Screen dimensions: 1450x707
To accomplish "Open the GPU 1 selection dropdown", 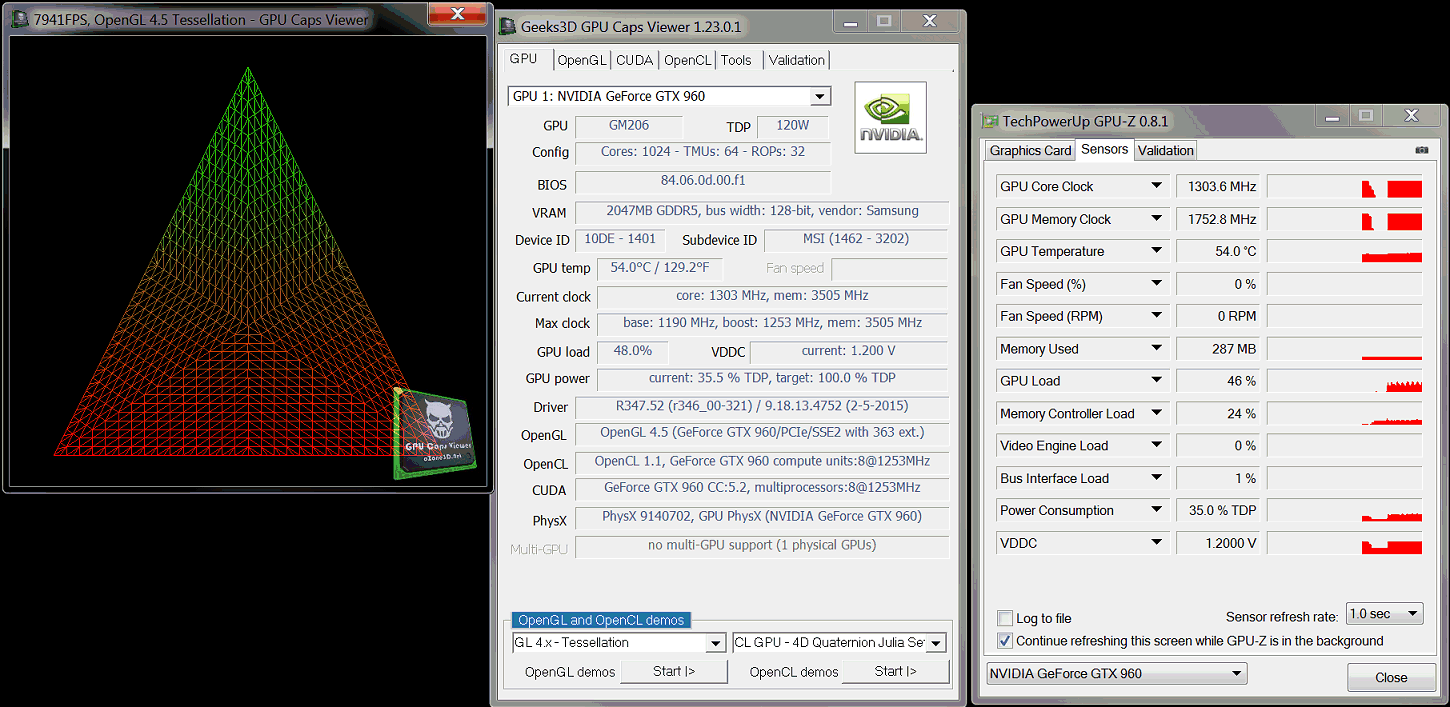I will [x=820, y=96].
